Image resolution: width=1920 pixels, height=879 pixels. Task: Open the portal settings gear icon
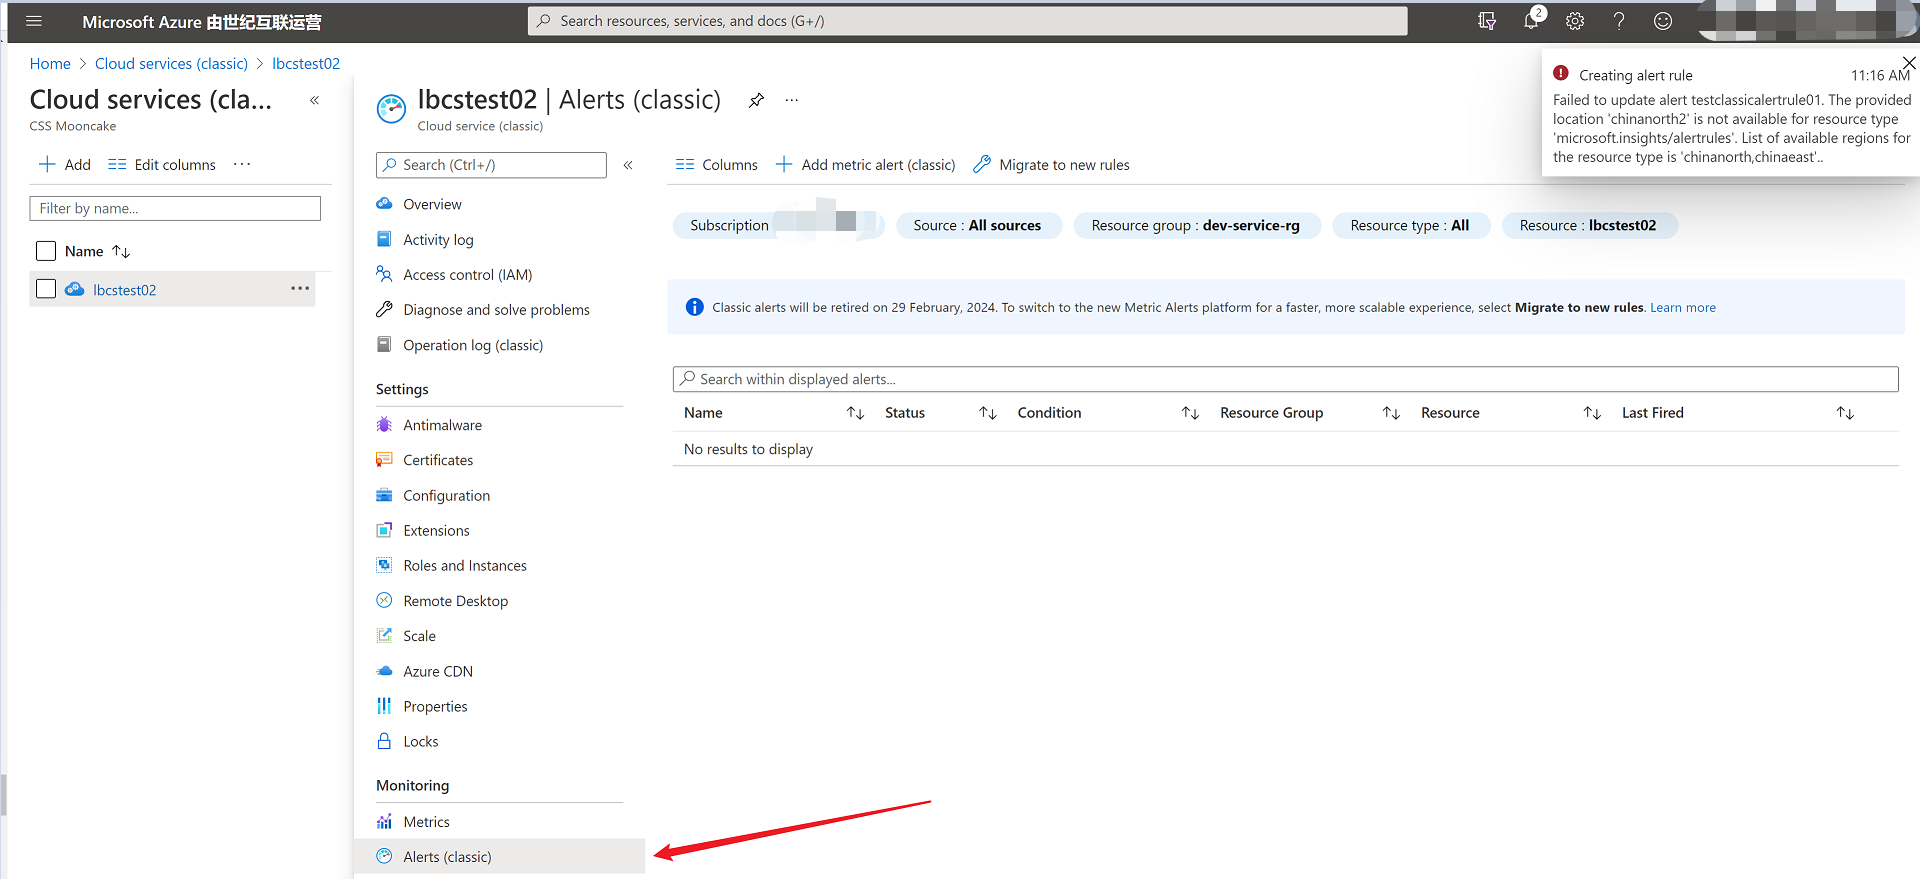click(1575, 21)
